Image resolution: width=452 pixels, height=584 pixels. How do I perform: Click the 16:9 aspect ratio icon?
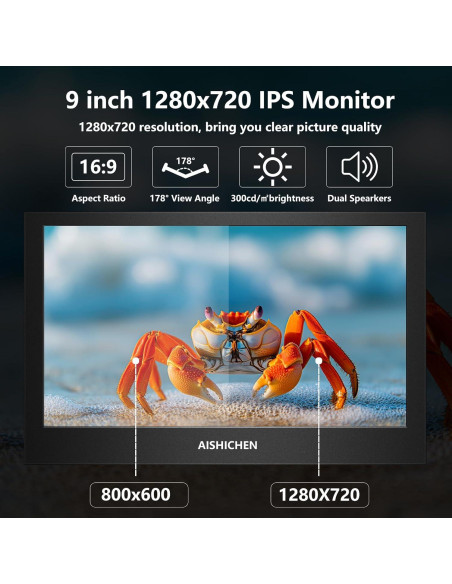(x=98, y=167)
